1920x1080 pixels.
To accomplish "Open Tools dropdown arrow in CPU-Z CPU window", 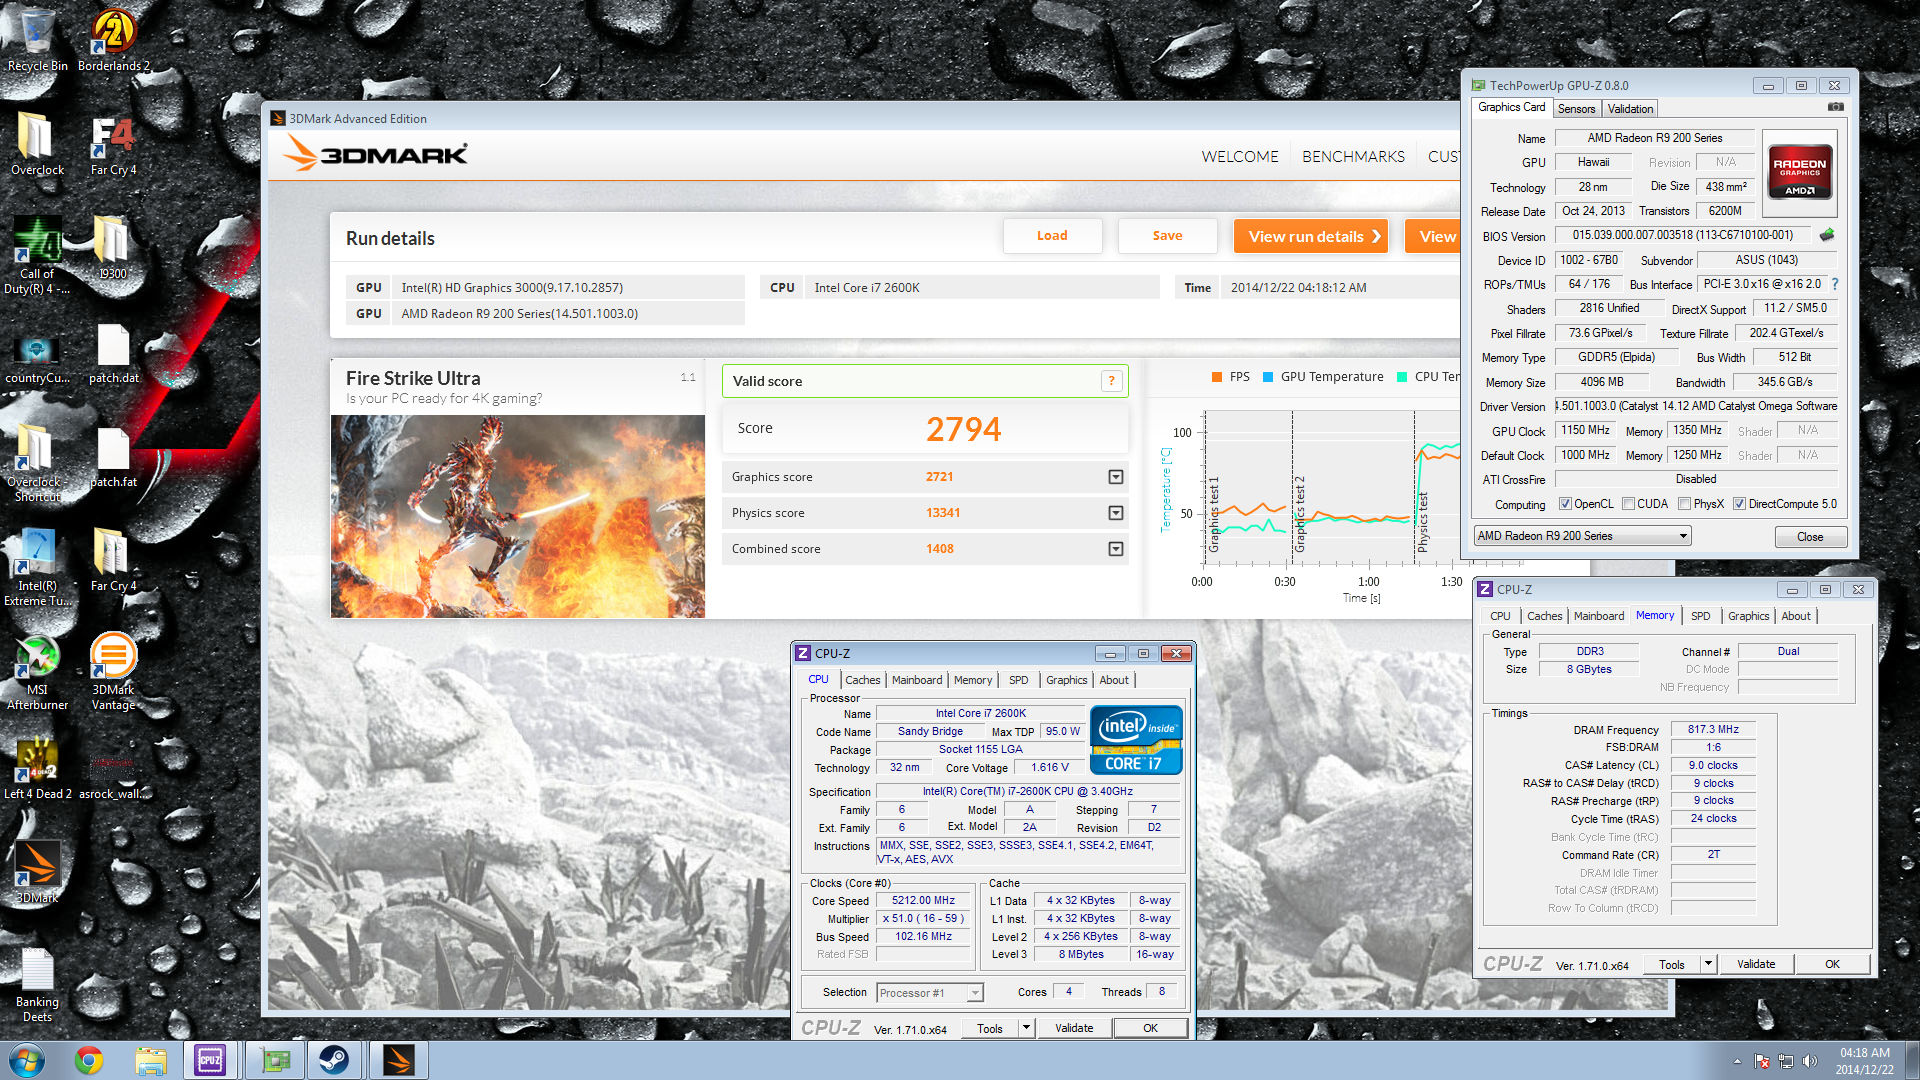I will coord(1026,1028).
